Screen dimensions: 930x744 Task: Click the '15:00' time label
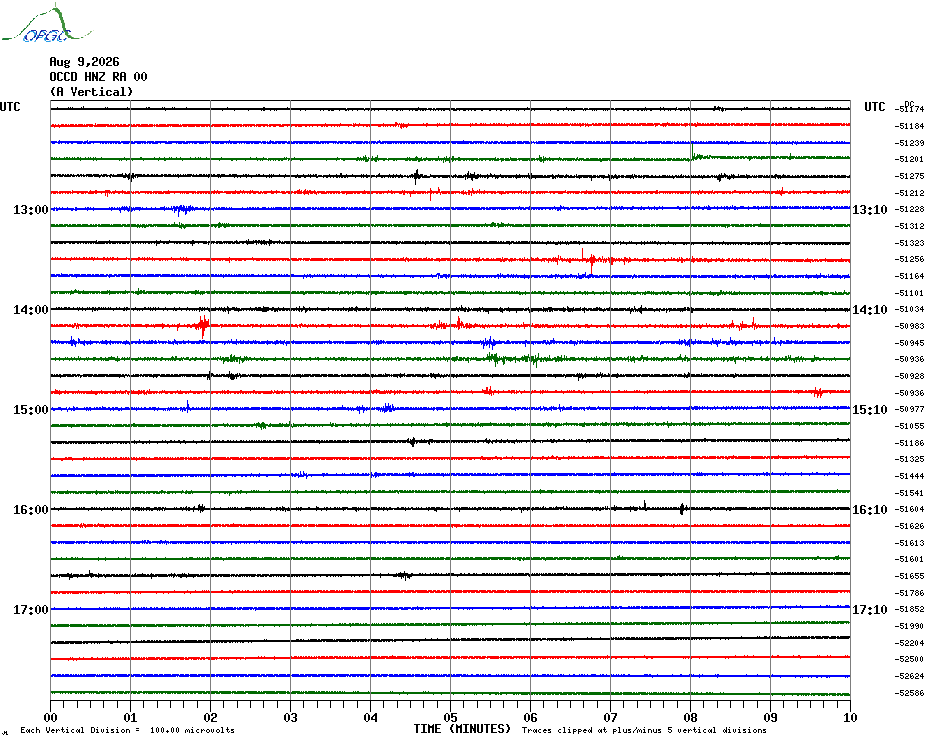[31, 409]
